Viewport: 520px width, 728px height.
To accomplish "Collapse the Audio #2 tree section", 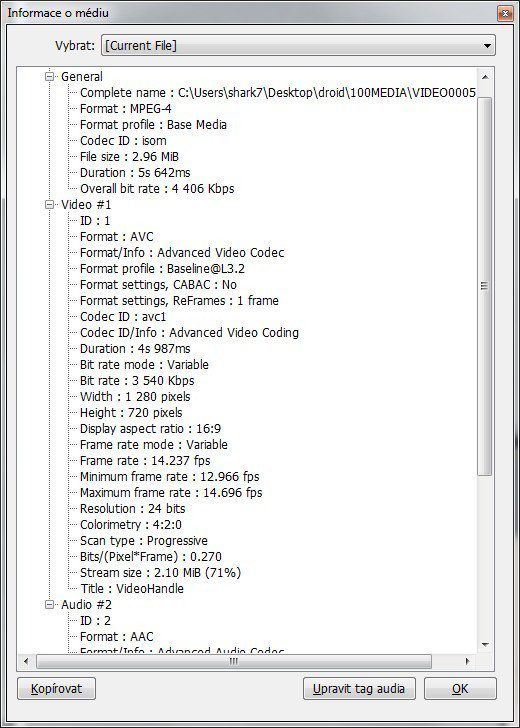I will click(x=50, y=605).
